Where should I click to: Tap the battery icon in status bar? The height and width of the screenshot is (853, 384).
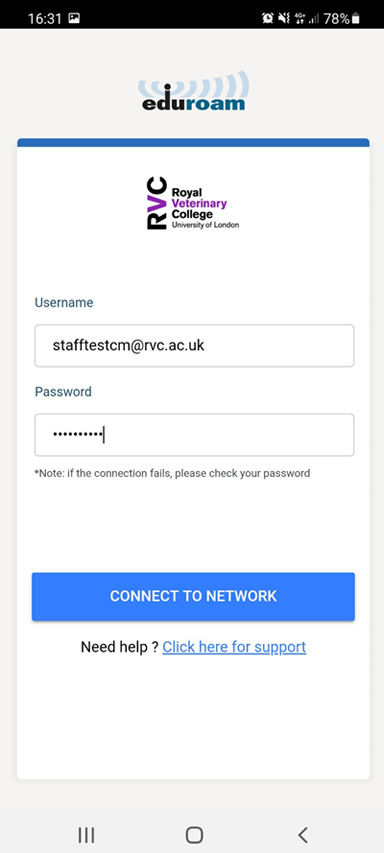point(356,18)
